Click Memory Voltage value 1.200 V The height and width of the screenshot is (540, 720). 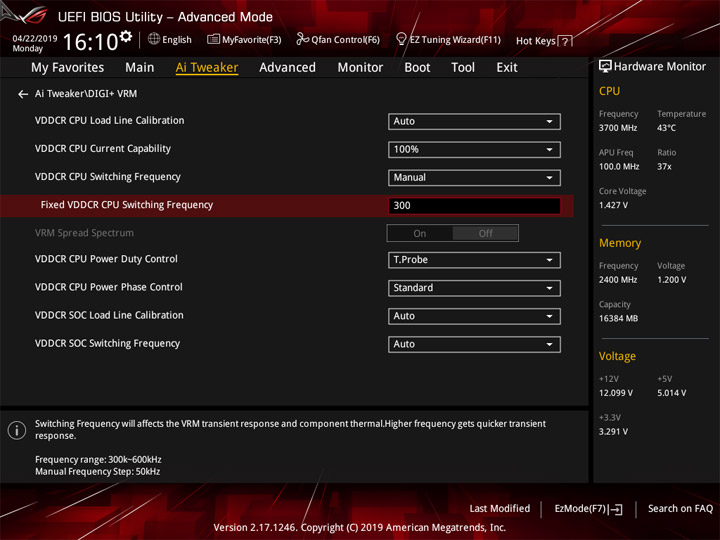tap(672, 280)
